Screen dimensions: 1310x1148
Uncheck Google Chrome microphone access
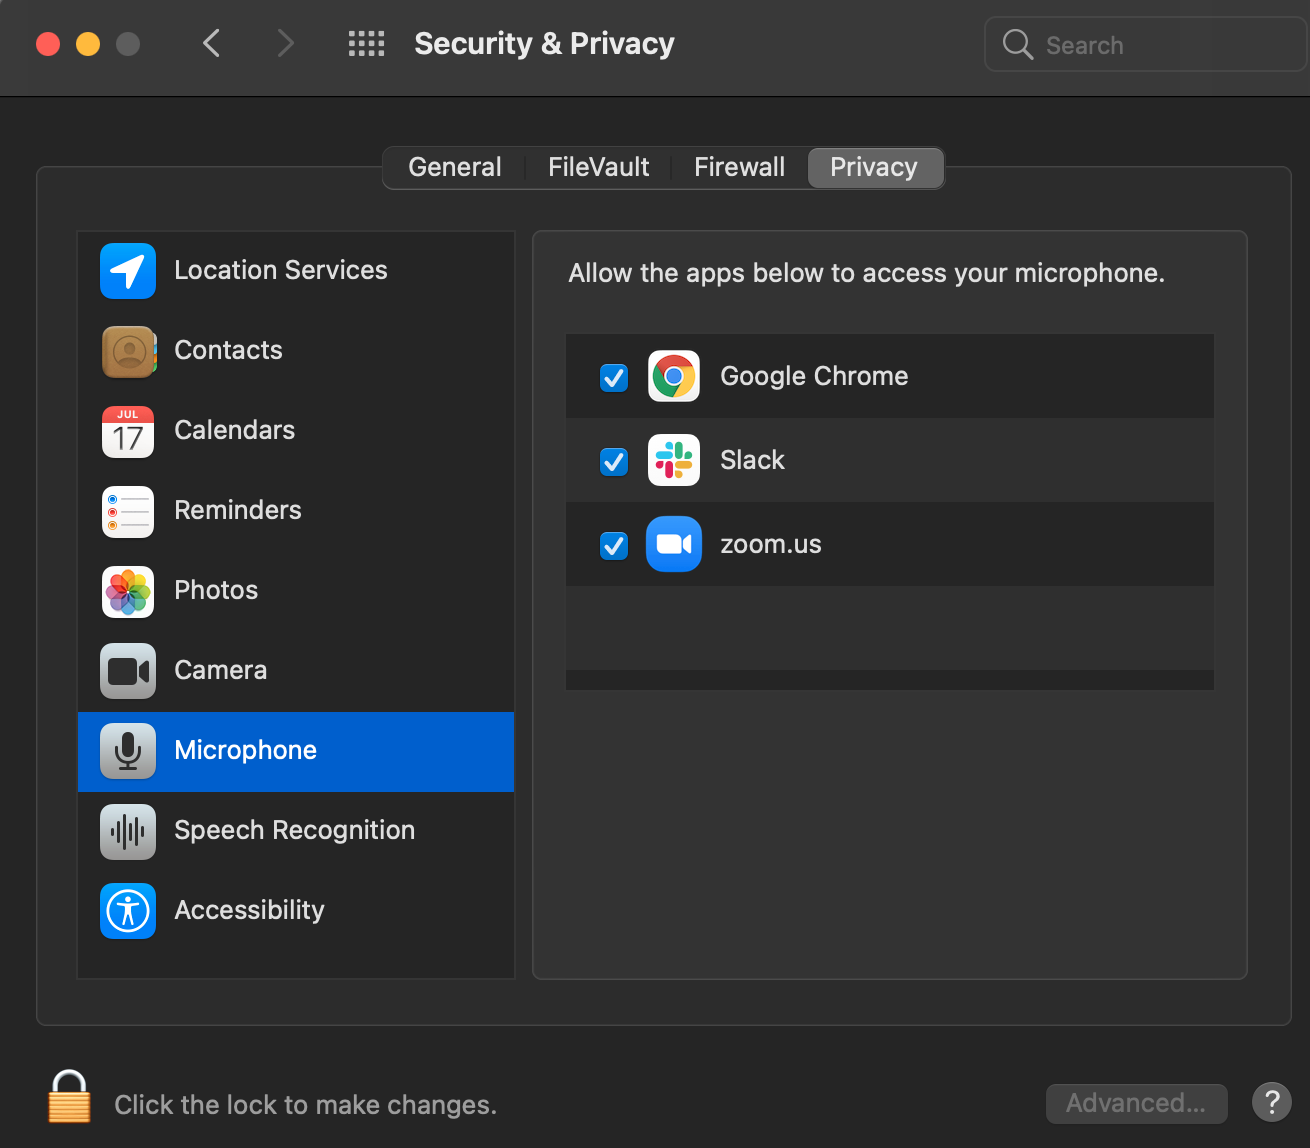(614, 377)
